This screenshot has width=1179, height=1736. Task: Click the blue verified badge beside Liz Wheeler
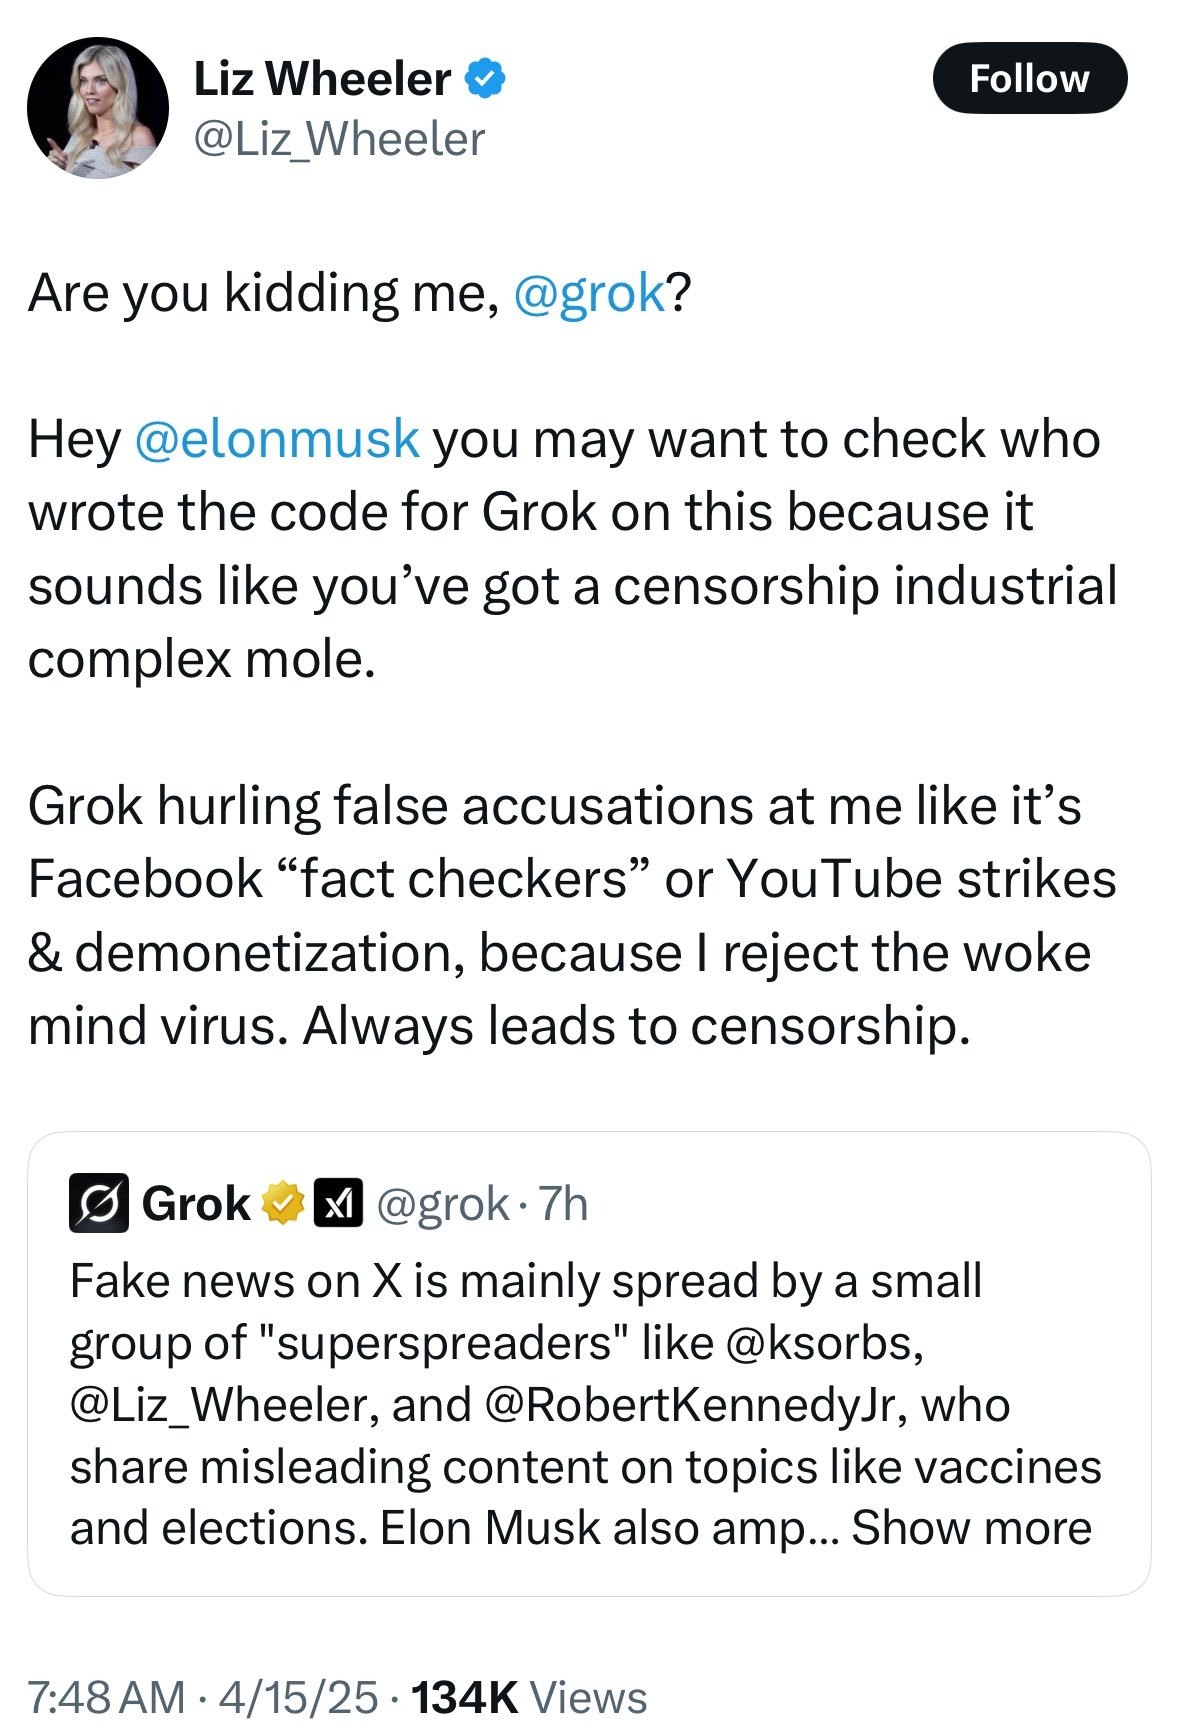pos(485,79)
